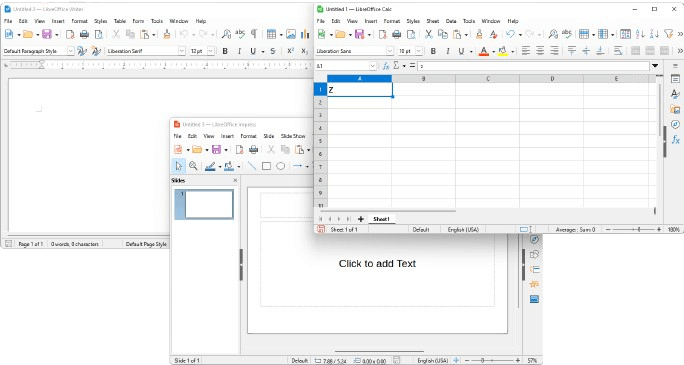The image size is (684, 365).
Task: Open Find & Replace in Calc toolbar
Action: coord(553,34)
